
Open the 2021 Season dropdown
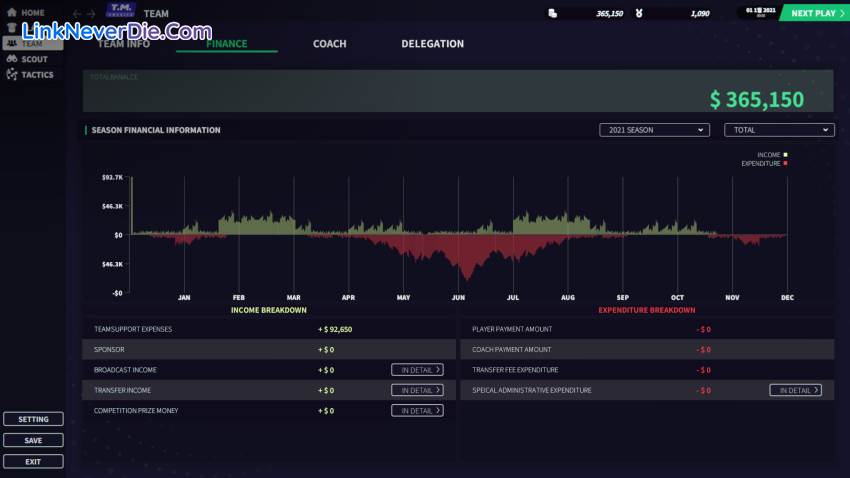[654, 130]
